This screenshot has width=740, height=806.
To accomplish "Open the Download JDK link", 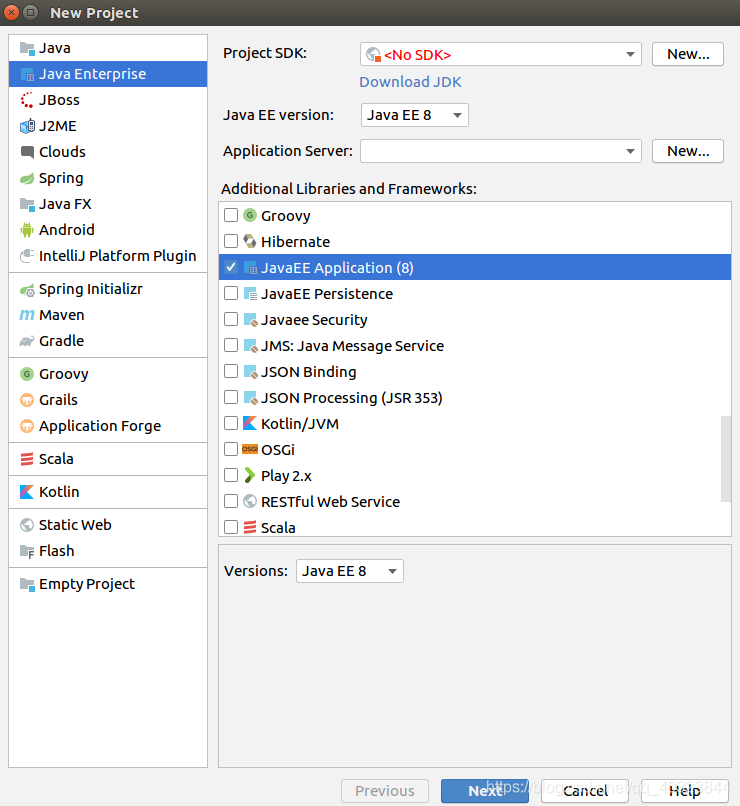I will pos(410,82).
